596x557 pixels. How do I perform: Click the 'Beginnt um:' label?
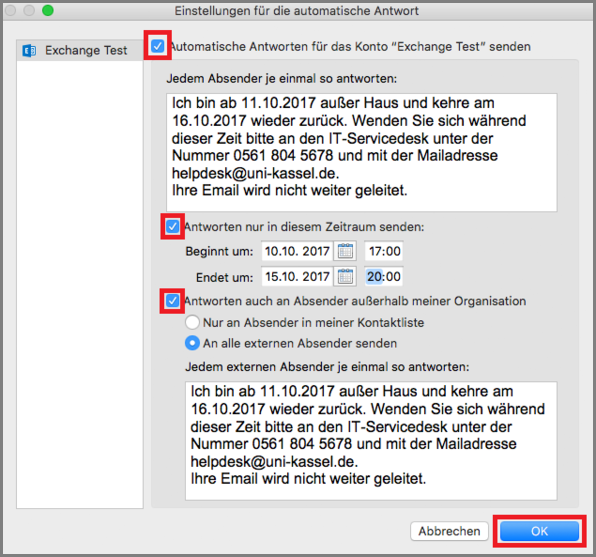[x=219, y=251]
